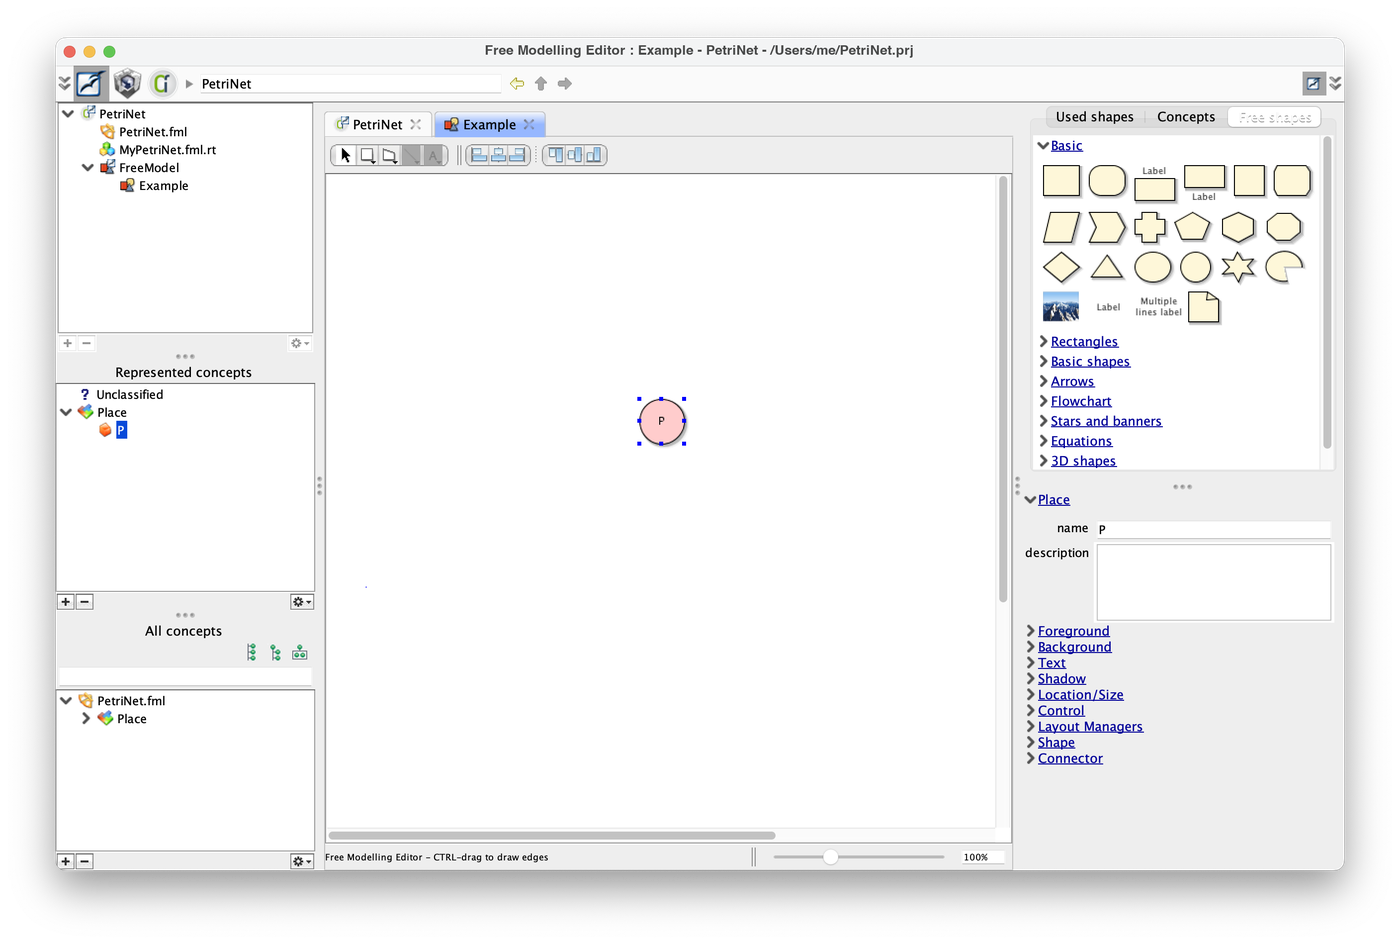Click the forward navigation arrow
Image resolution: width=1400 pixels, height=944 pixels.
point(565,84)
